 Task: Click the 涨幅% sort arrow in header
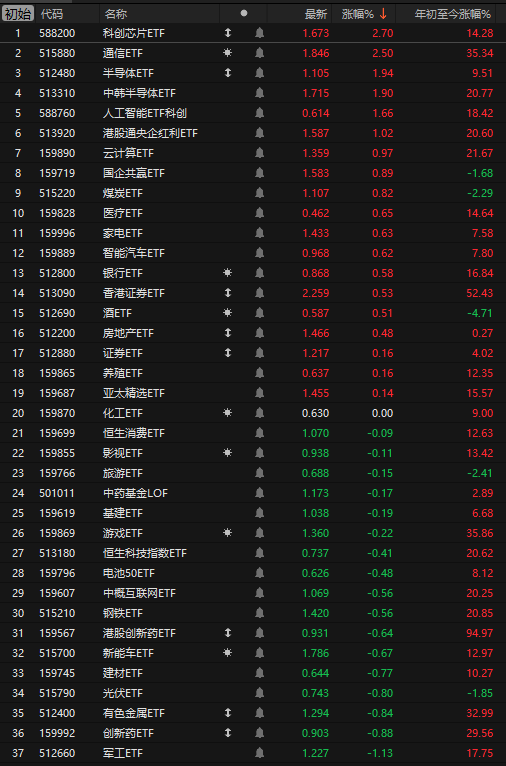[x=383, y=14]
